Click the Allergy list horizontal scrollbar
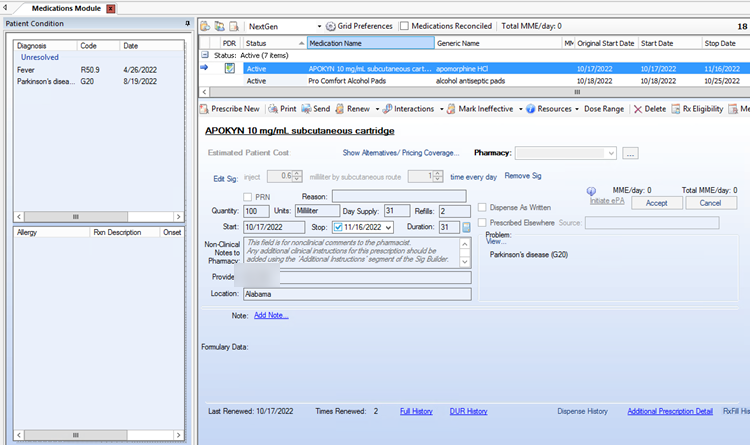Screen dimensions: 750x445 (x=99, y=435)
